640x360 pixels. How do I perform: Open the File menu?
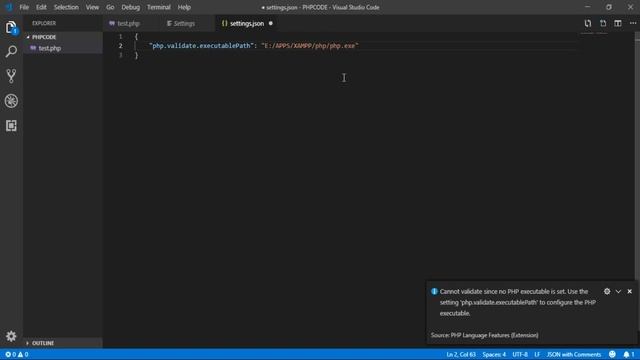(24, 7)
